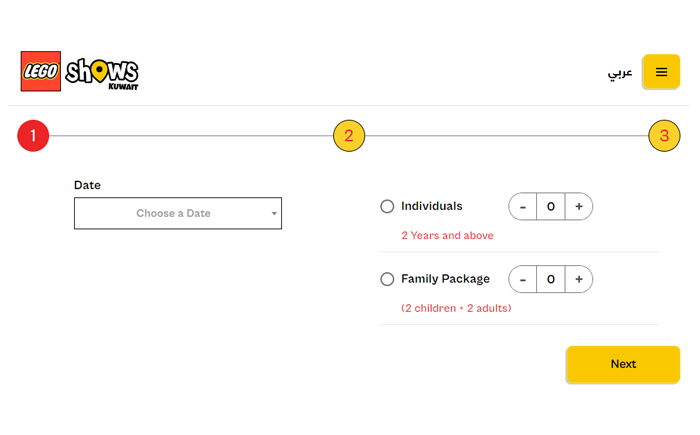700x435 pixels.
Task: Select the Family Package radio button
Action: [x=387, y=279]
